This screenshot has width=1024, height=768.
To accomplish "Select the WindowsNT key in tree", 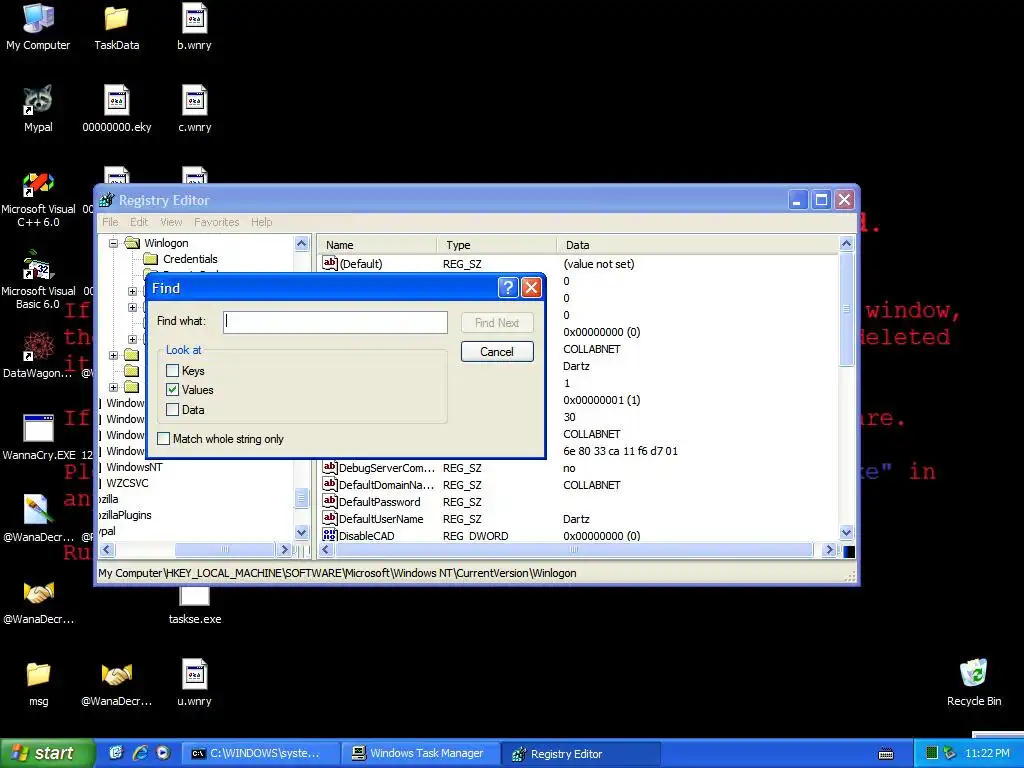I will (x=134, y=467).
